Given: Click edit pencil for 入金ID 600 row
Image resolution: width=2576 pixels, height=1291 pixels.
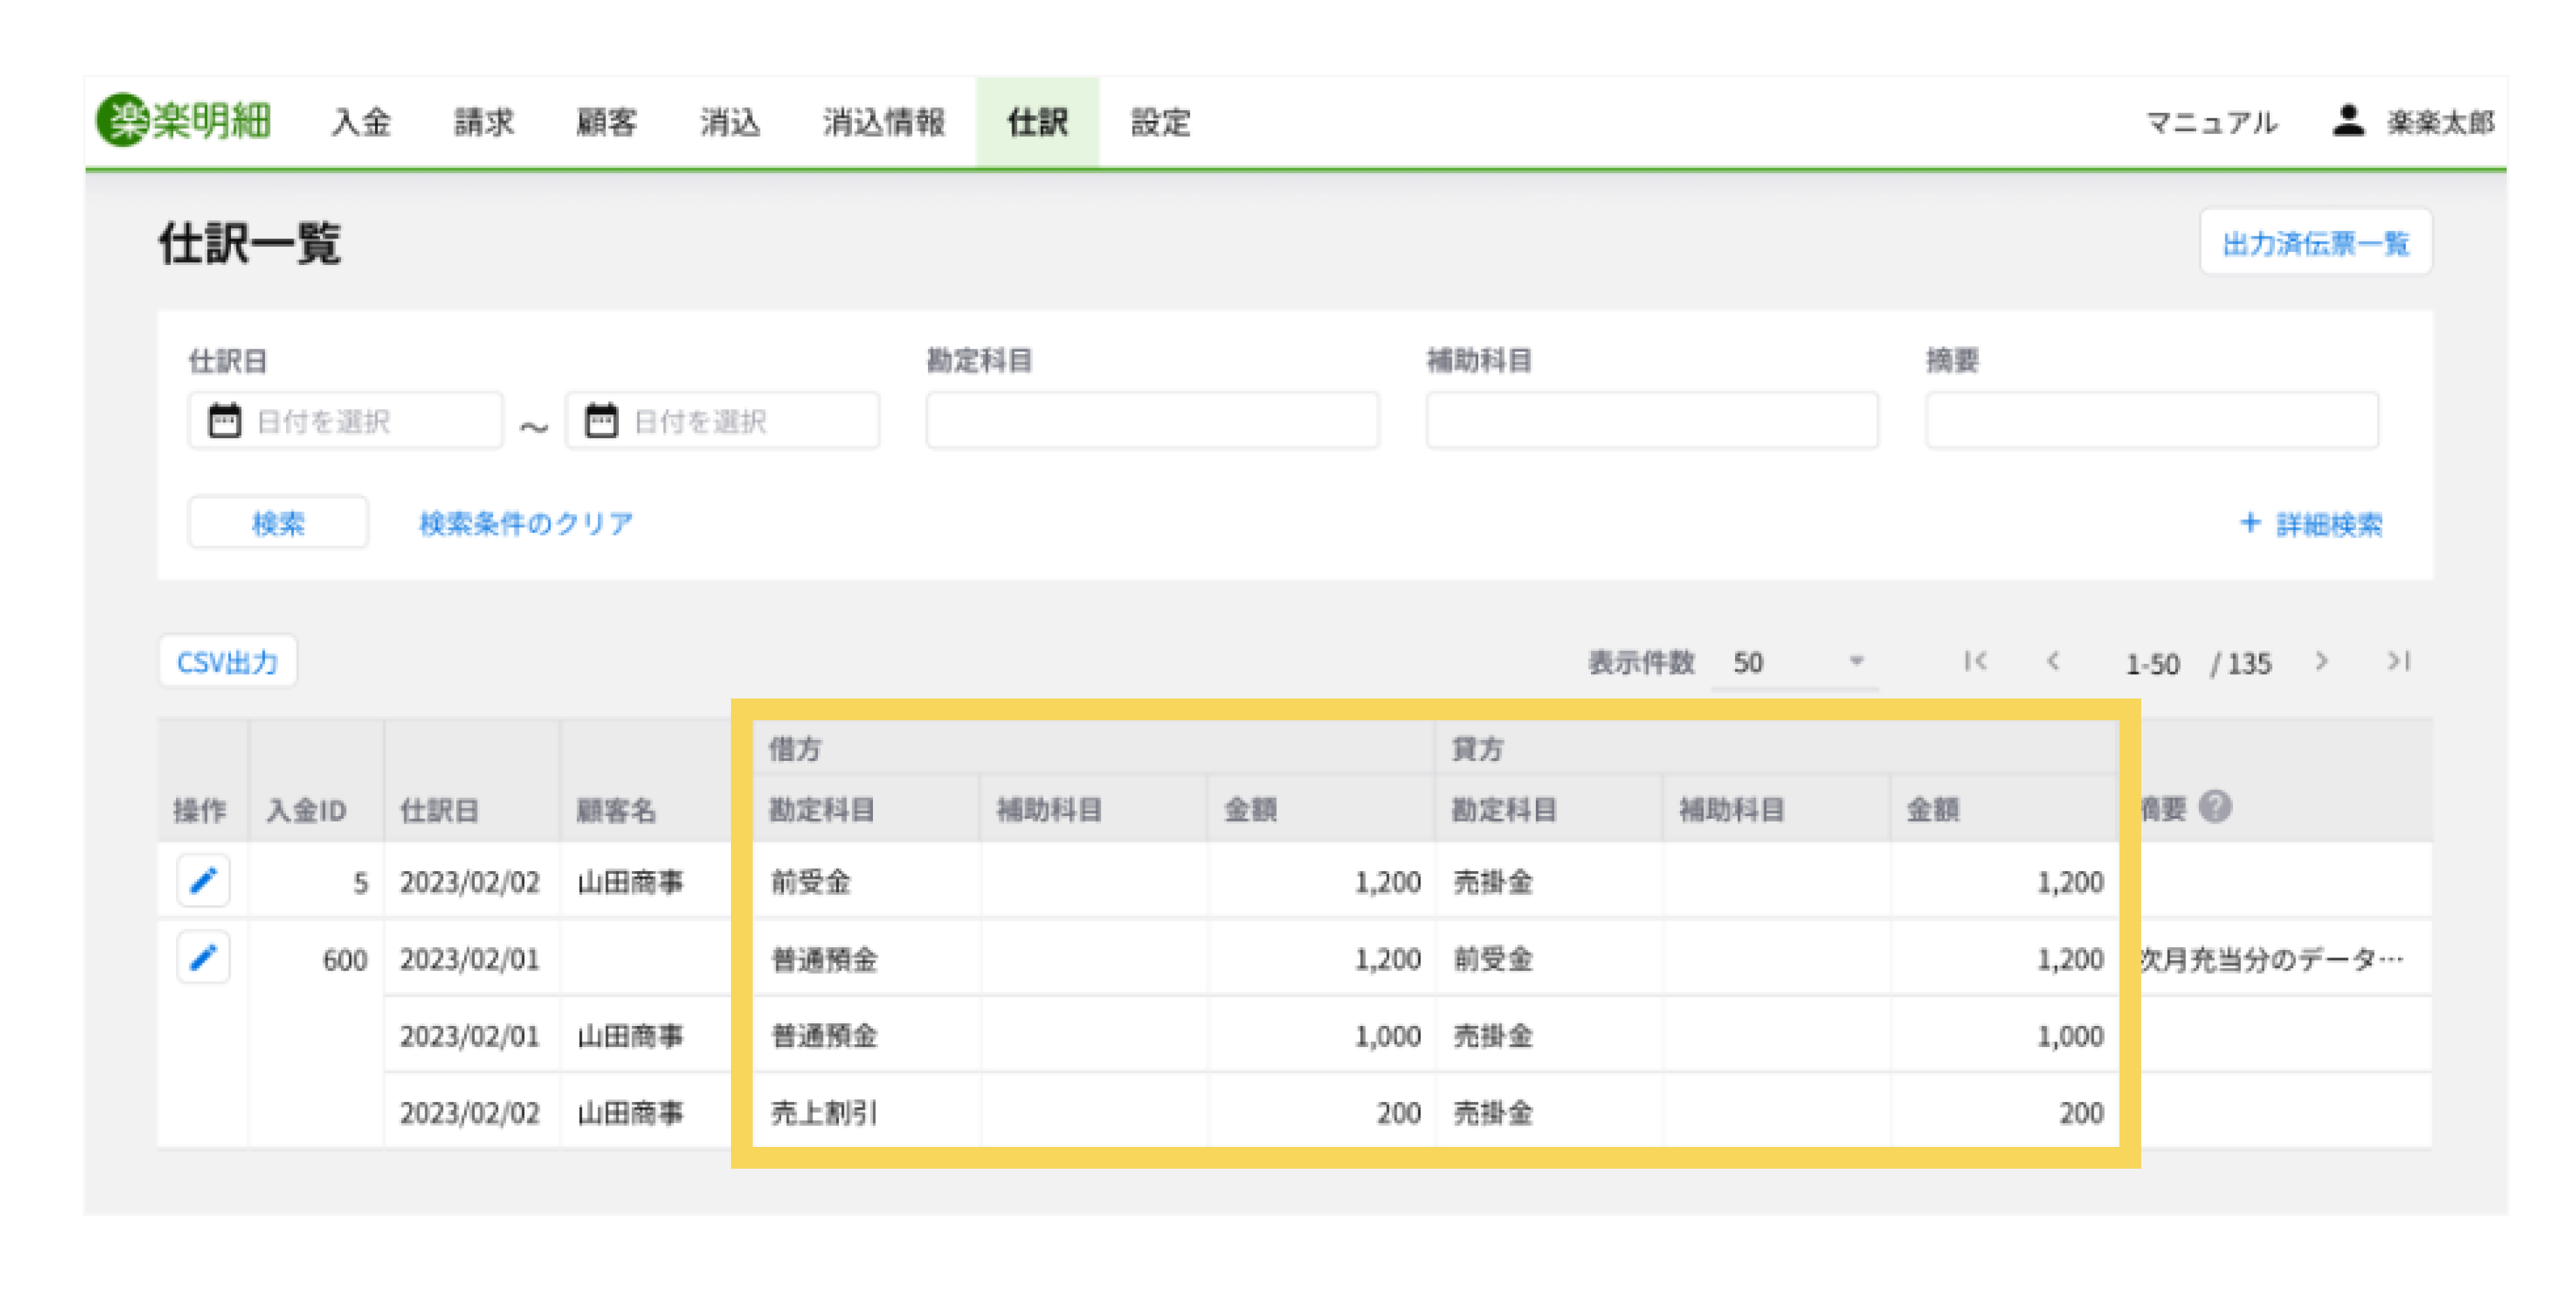Looking at the screenshot, I should tap(203, 958).
